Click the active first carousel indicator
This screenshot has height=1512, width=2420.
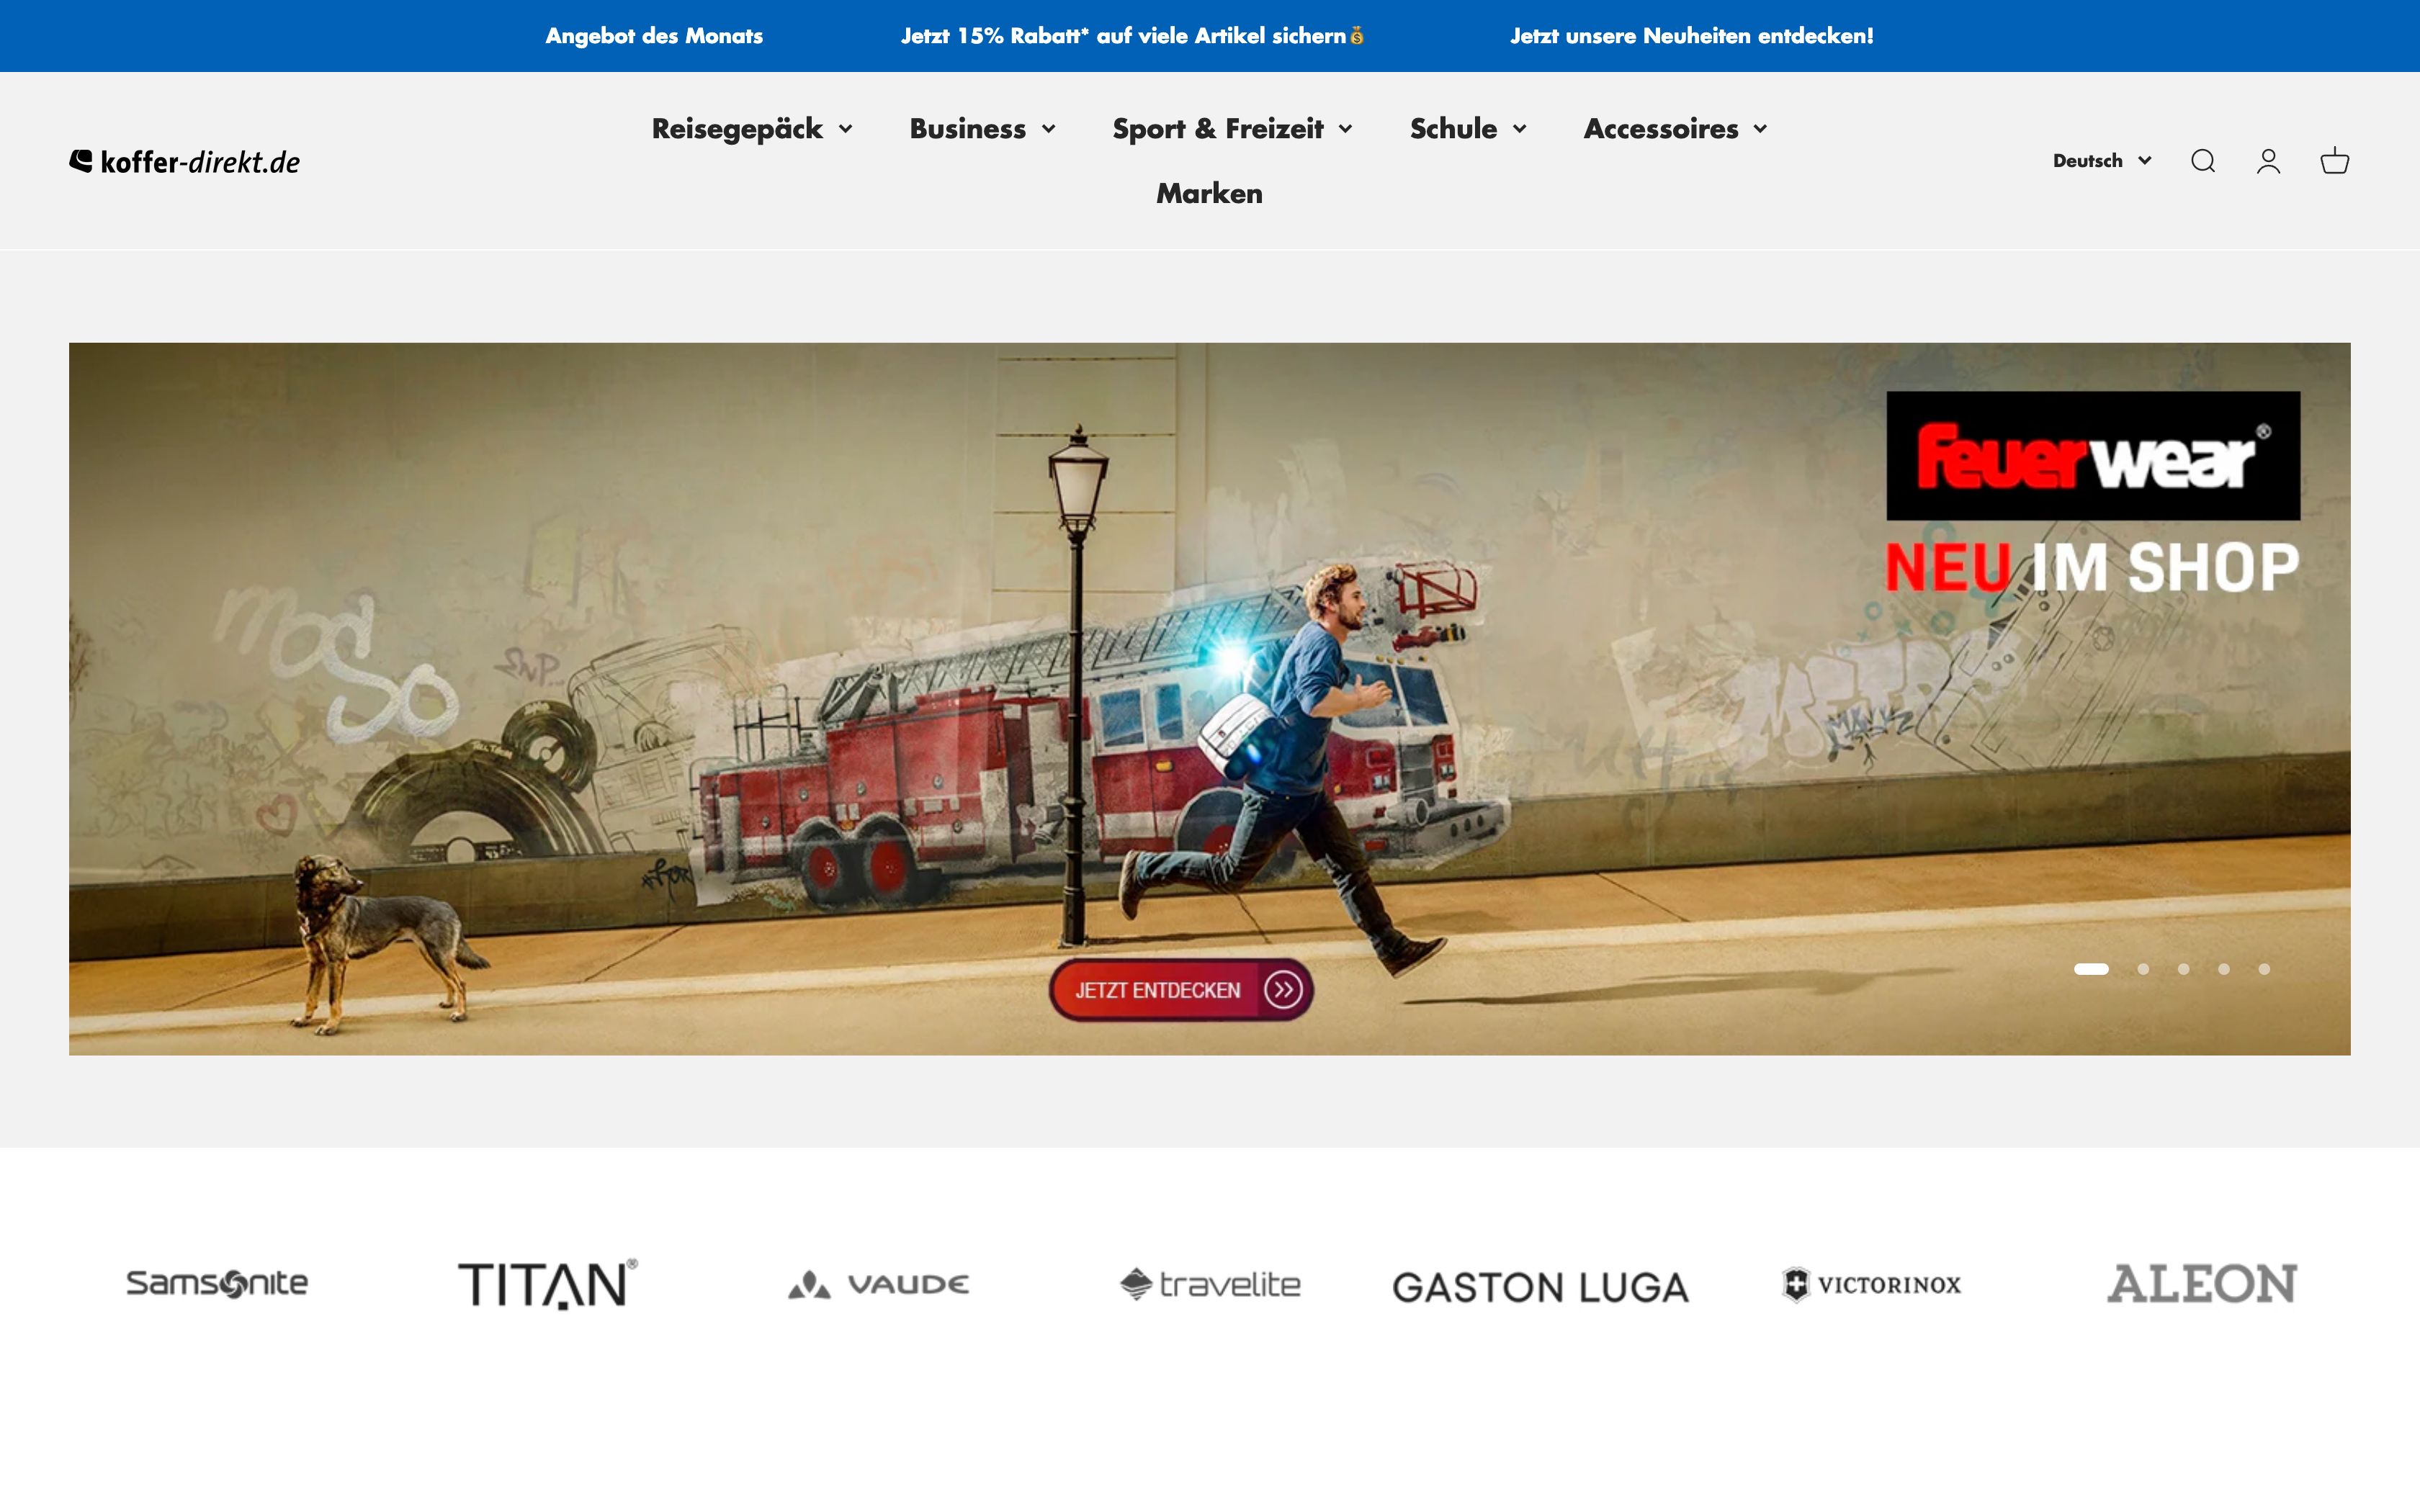coord(2092,969)
